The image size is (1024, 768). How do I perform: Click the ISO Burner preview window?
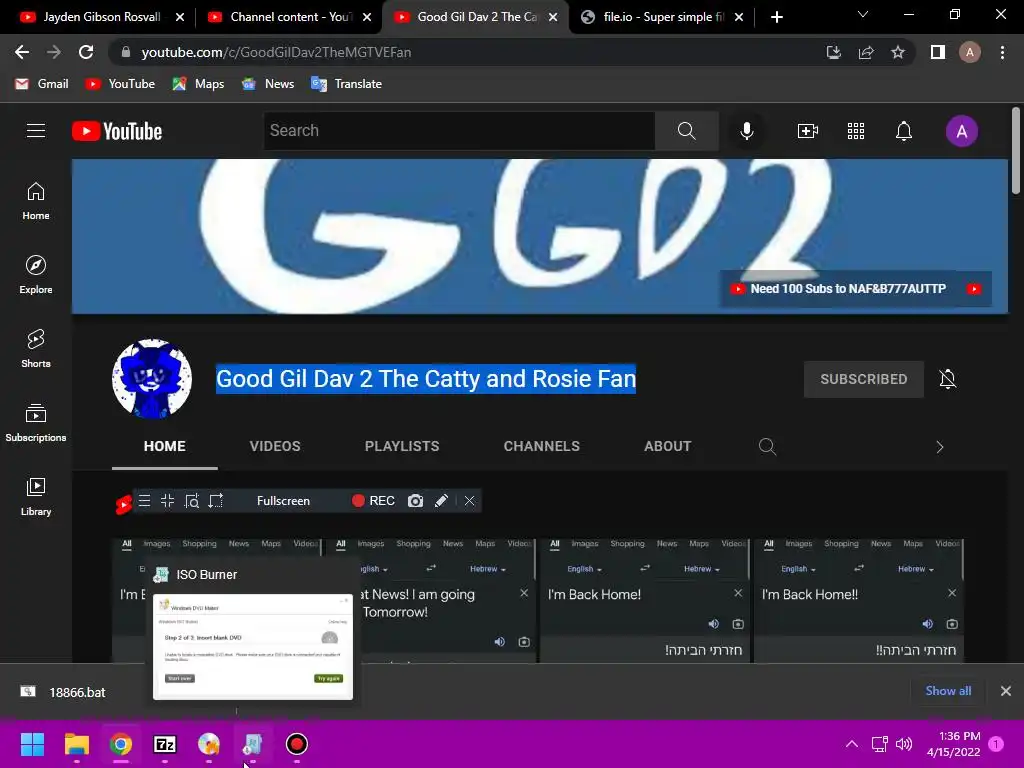click(x=253, y=647)
